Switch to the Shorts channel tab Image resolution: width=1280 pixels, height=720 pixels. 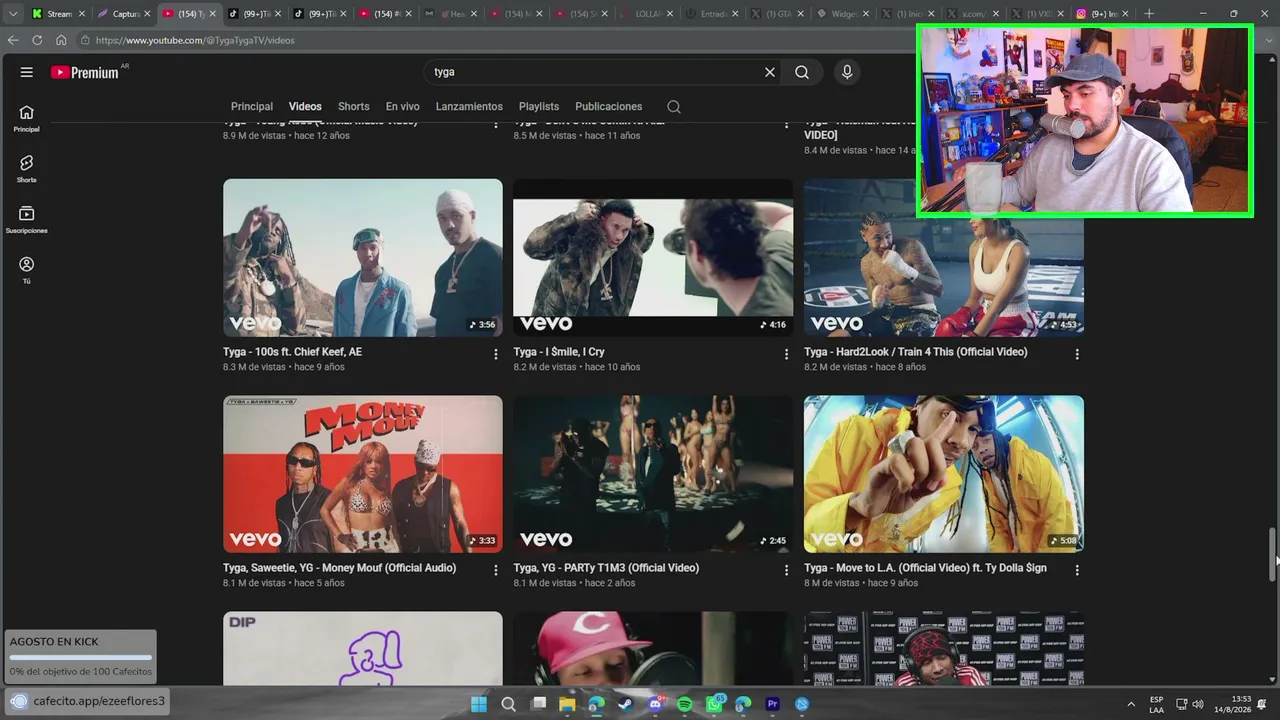coord(353,107)
